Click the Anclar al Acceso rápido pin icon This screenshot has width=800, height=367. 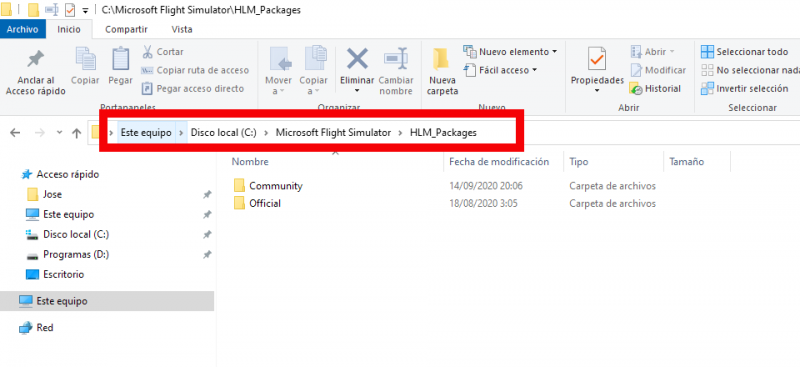pyautogui.click(x=35, y=60)
